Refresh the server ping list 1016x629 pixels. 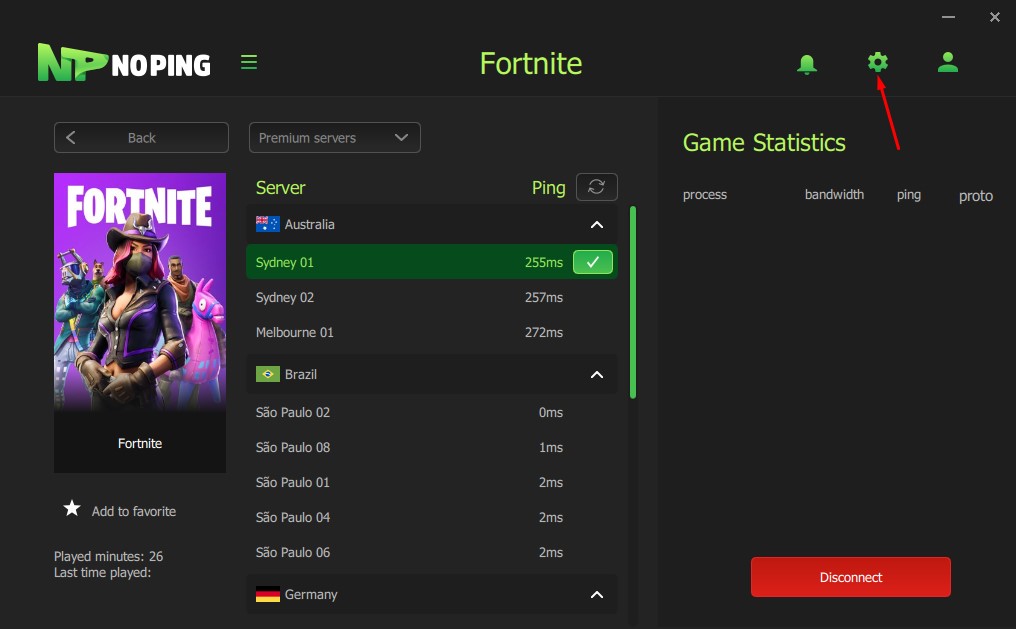596,187
